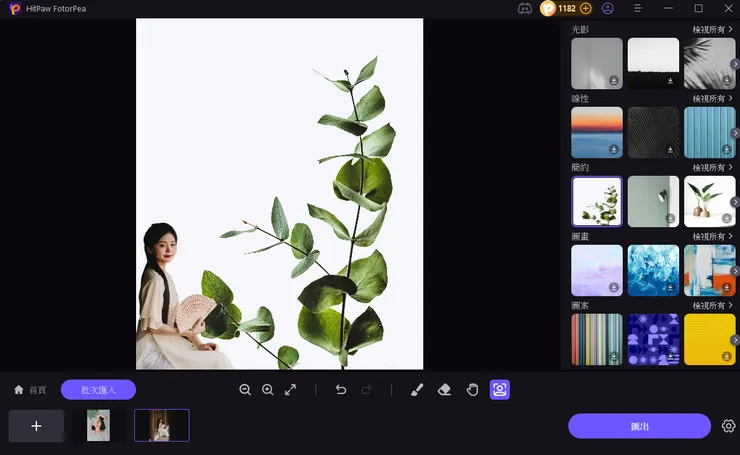This screenshot has height=455, width=740.
Task: Fit the image to screen with the expand arrows
Action: pos(291,390)
